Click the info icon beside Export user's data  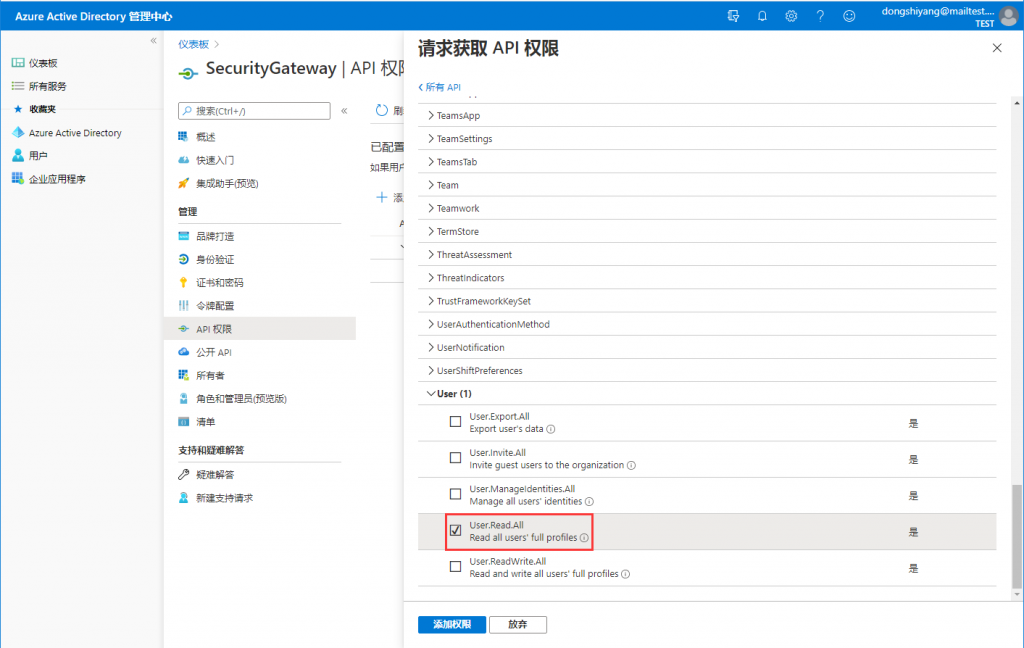551,429
